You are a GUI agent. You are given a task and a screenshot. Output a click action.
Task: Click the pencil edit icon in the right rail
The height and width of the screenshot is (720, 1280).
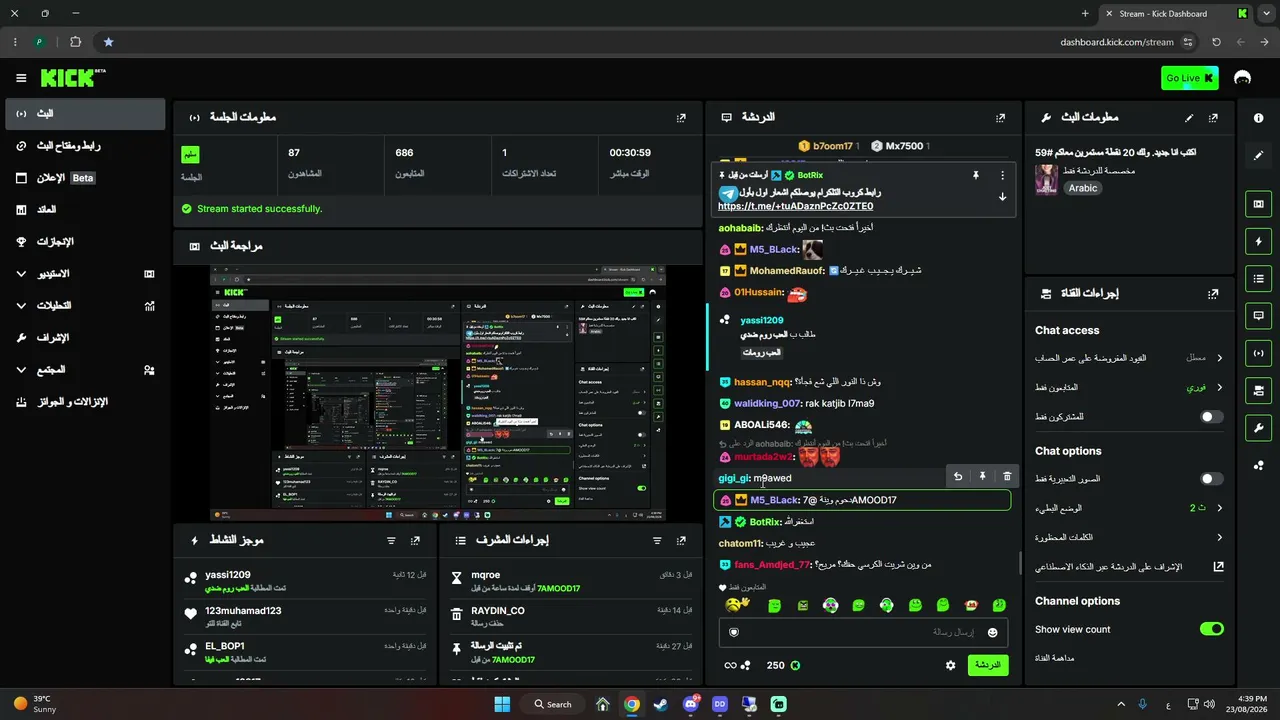click(x=1258, y=155)
